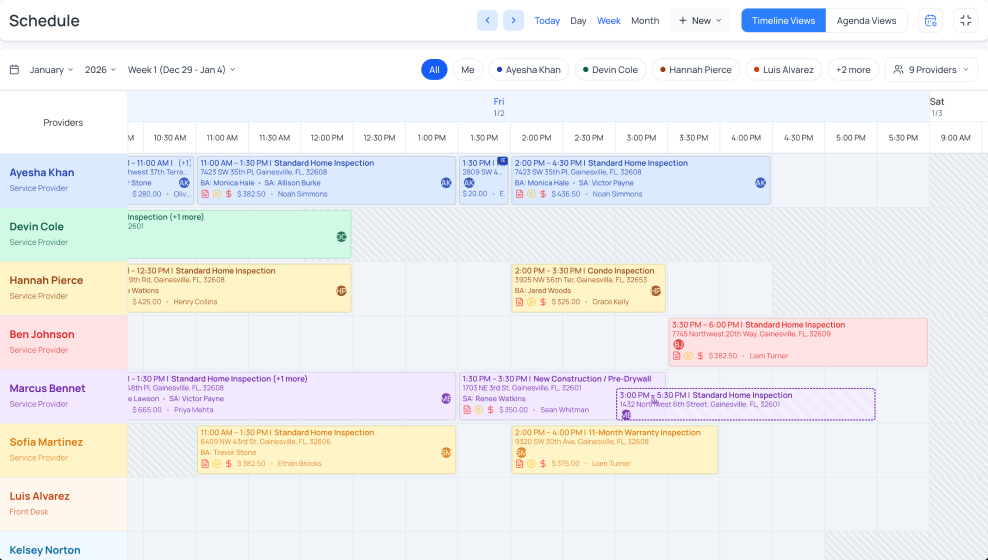Viewport: 988px width, 560px height.
Task: Click orange status circle on Liam Turner $382.50 job
Action: (x=689, y=356)
